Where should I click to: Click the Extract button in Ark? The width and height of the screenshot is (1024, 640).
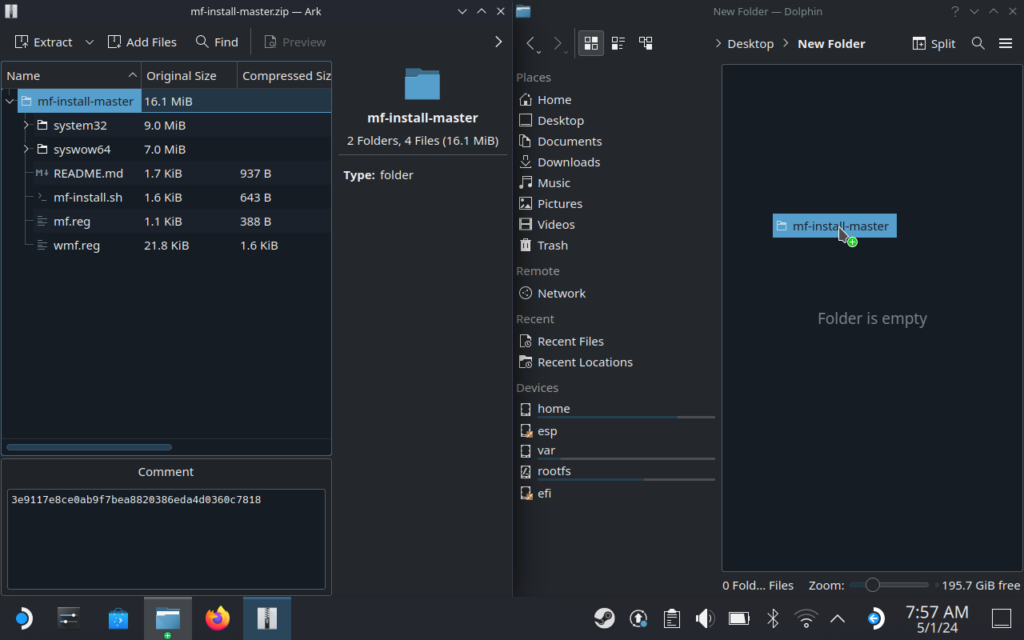click(43, 42)
